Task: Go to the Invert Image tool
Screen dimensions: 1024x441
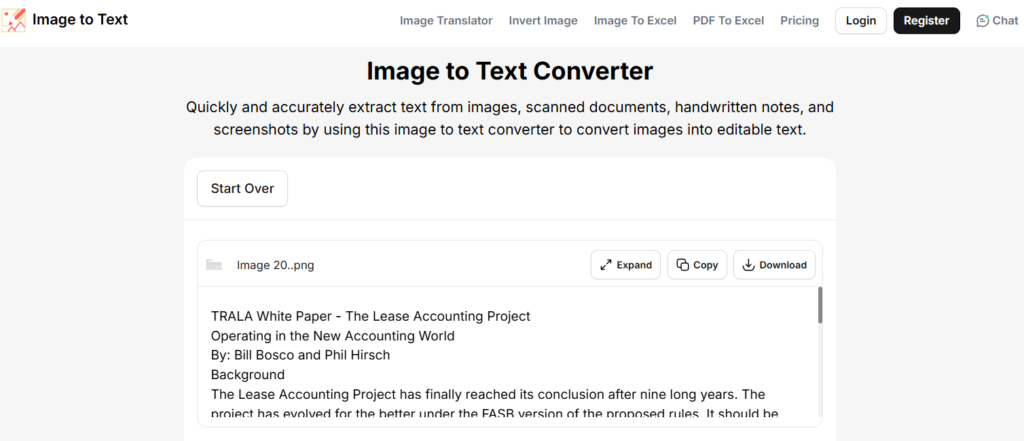Action: [x=543, y=21]
